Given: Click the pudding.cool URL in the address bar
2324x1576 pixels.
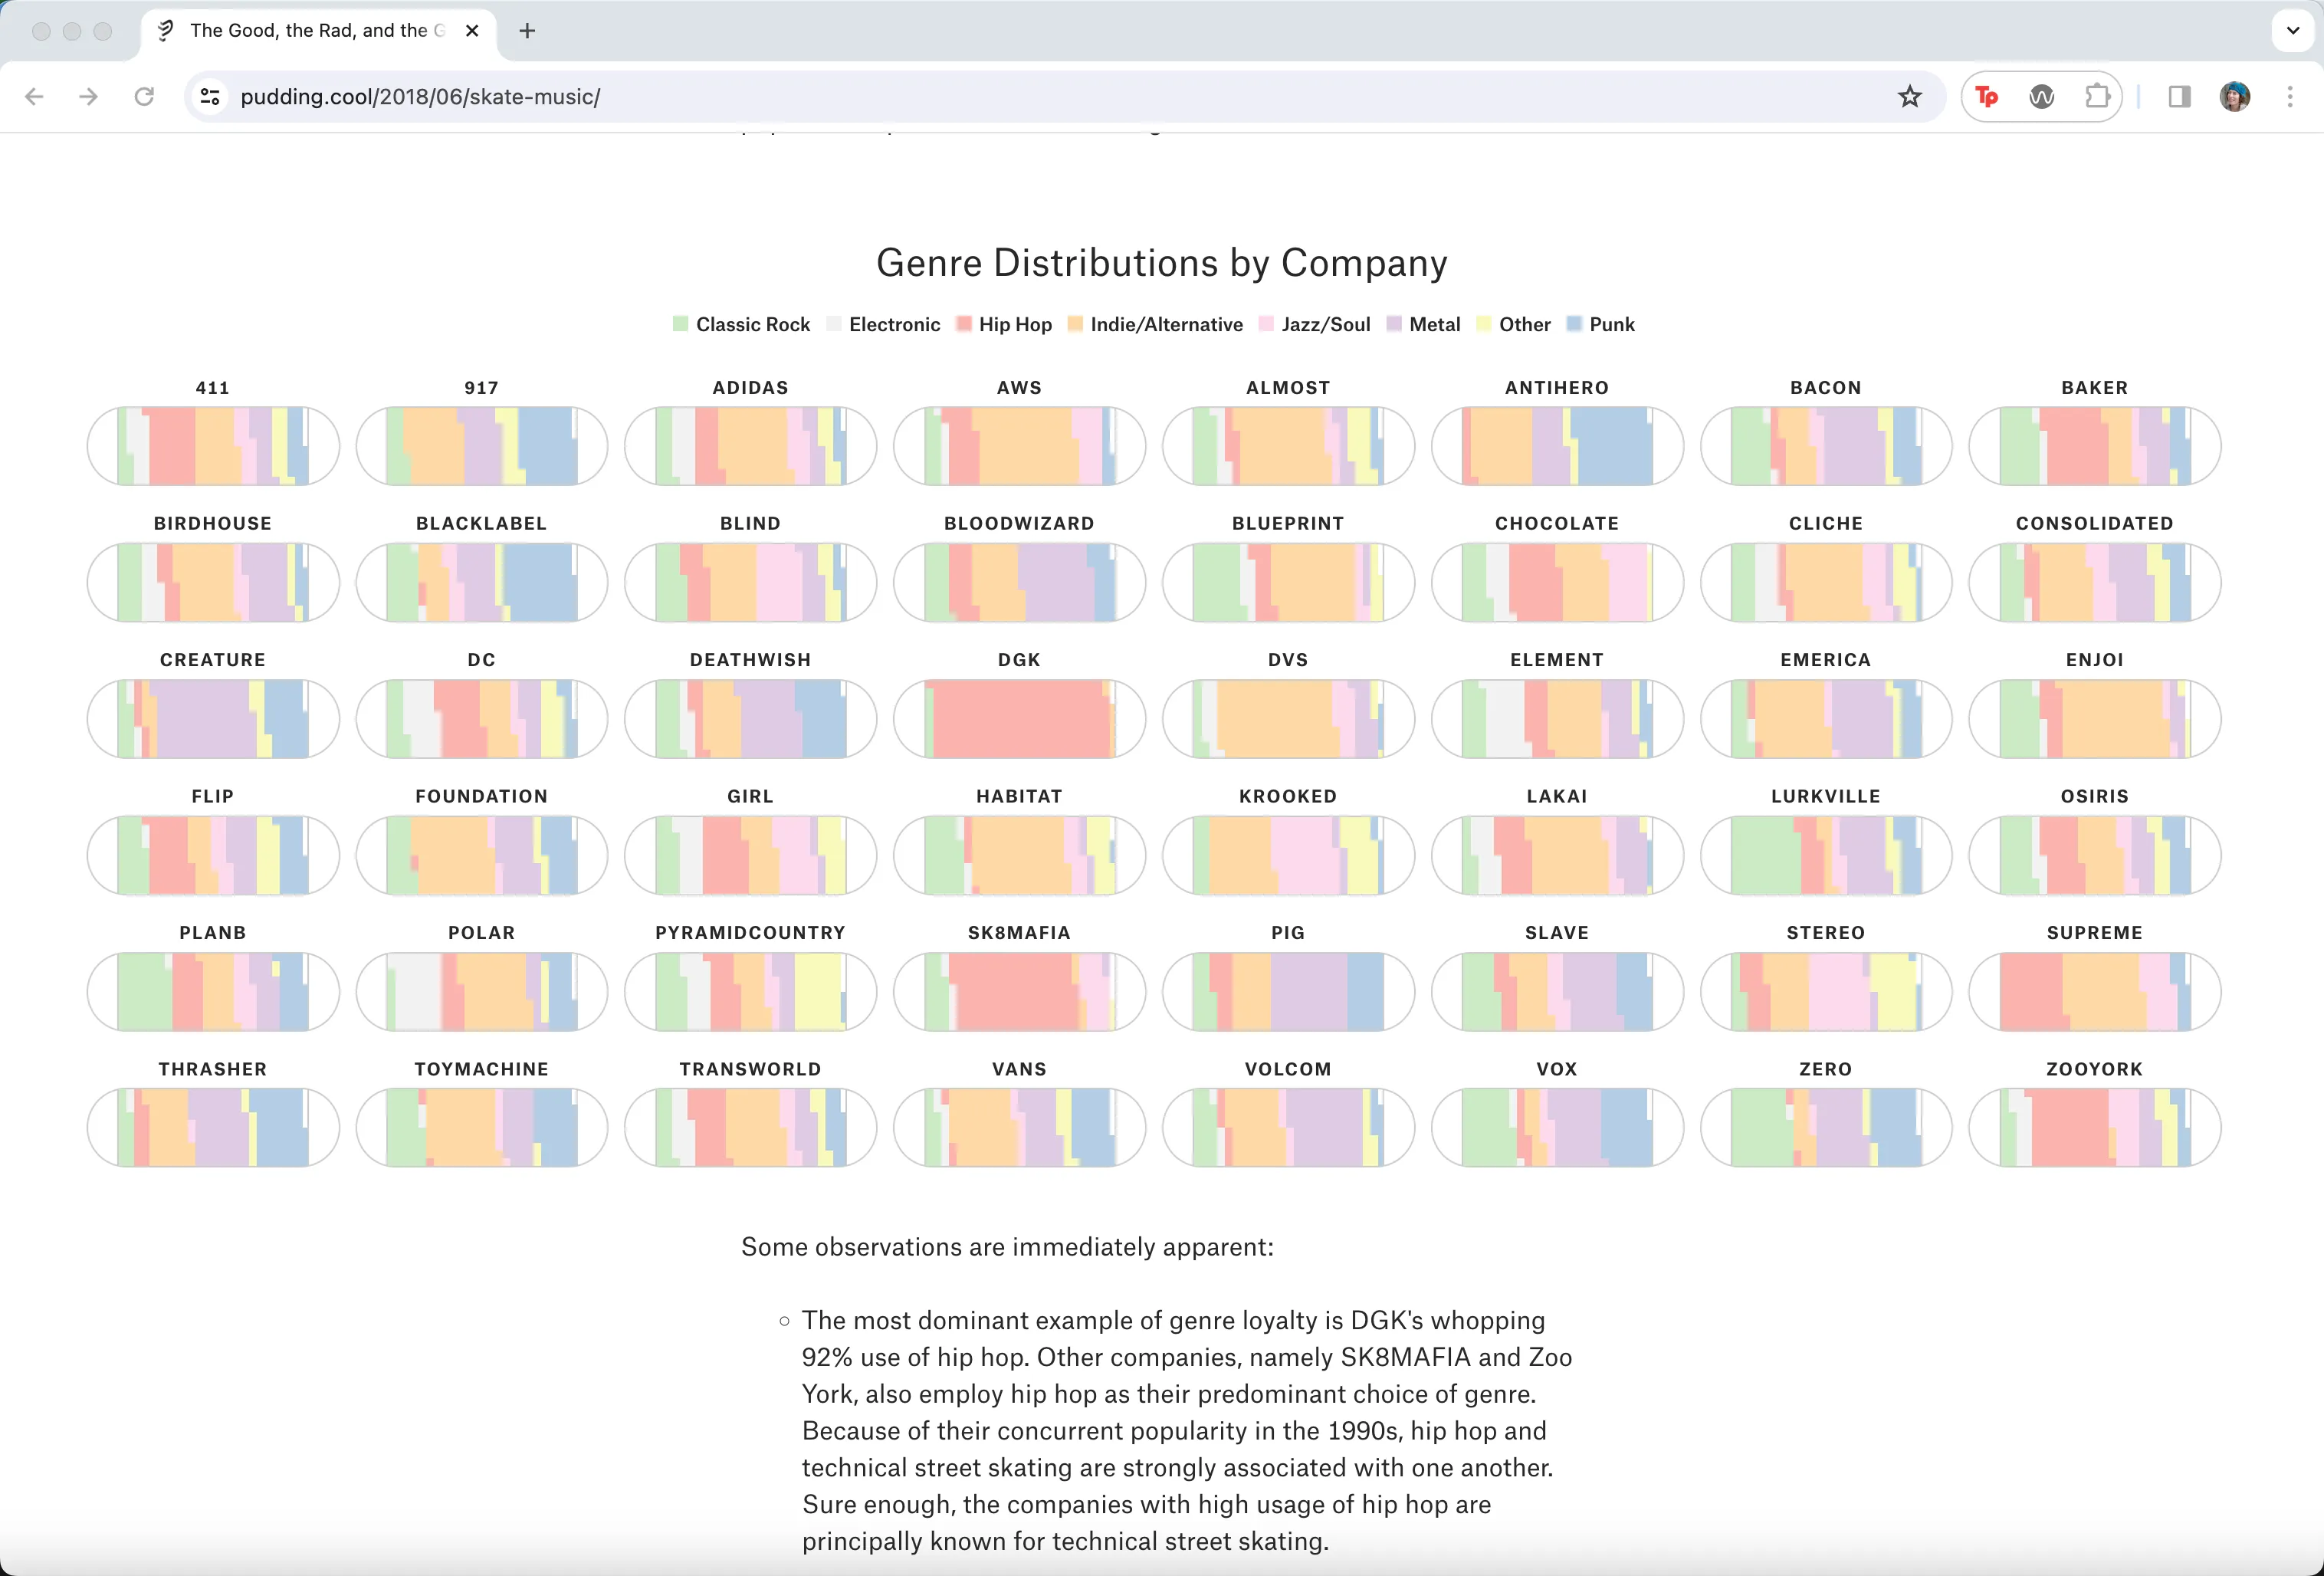Looking at the screenshot, I should click(x=420, y=96).
